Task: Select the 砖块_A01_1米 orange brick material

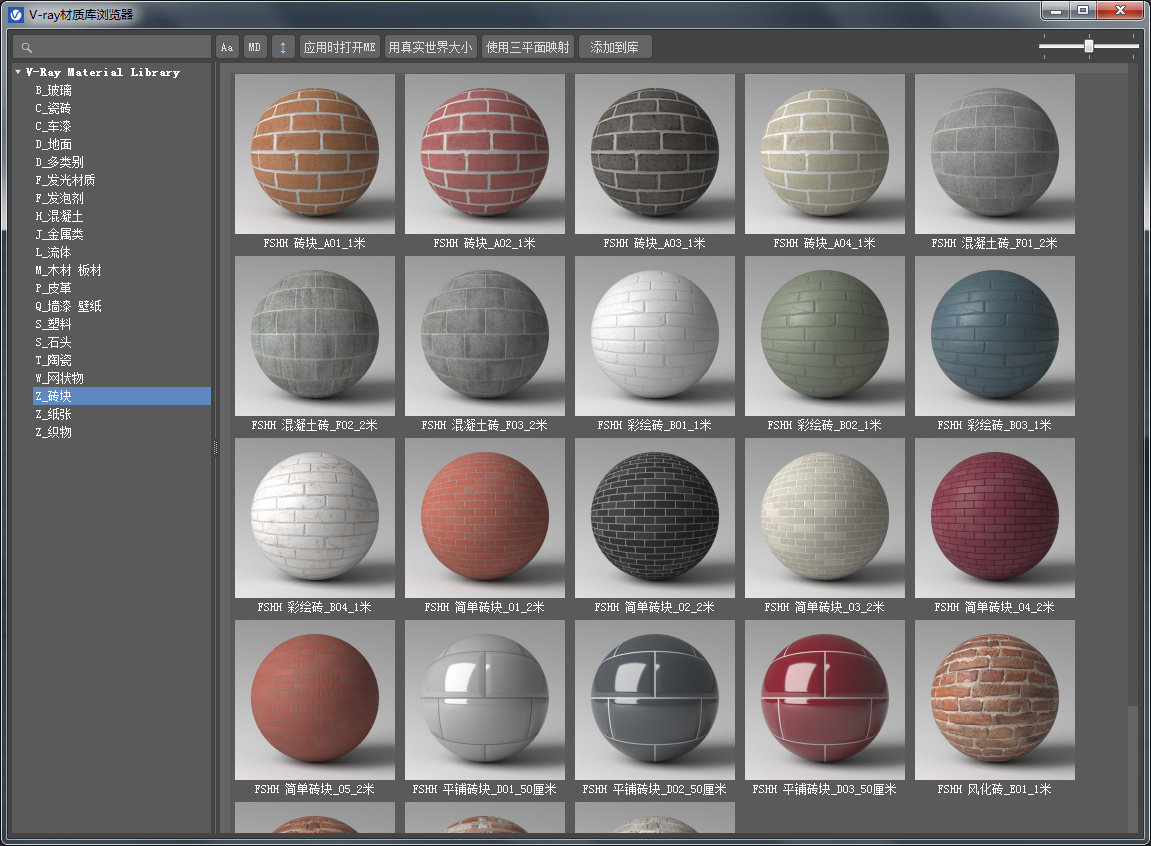Action: 315,154
